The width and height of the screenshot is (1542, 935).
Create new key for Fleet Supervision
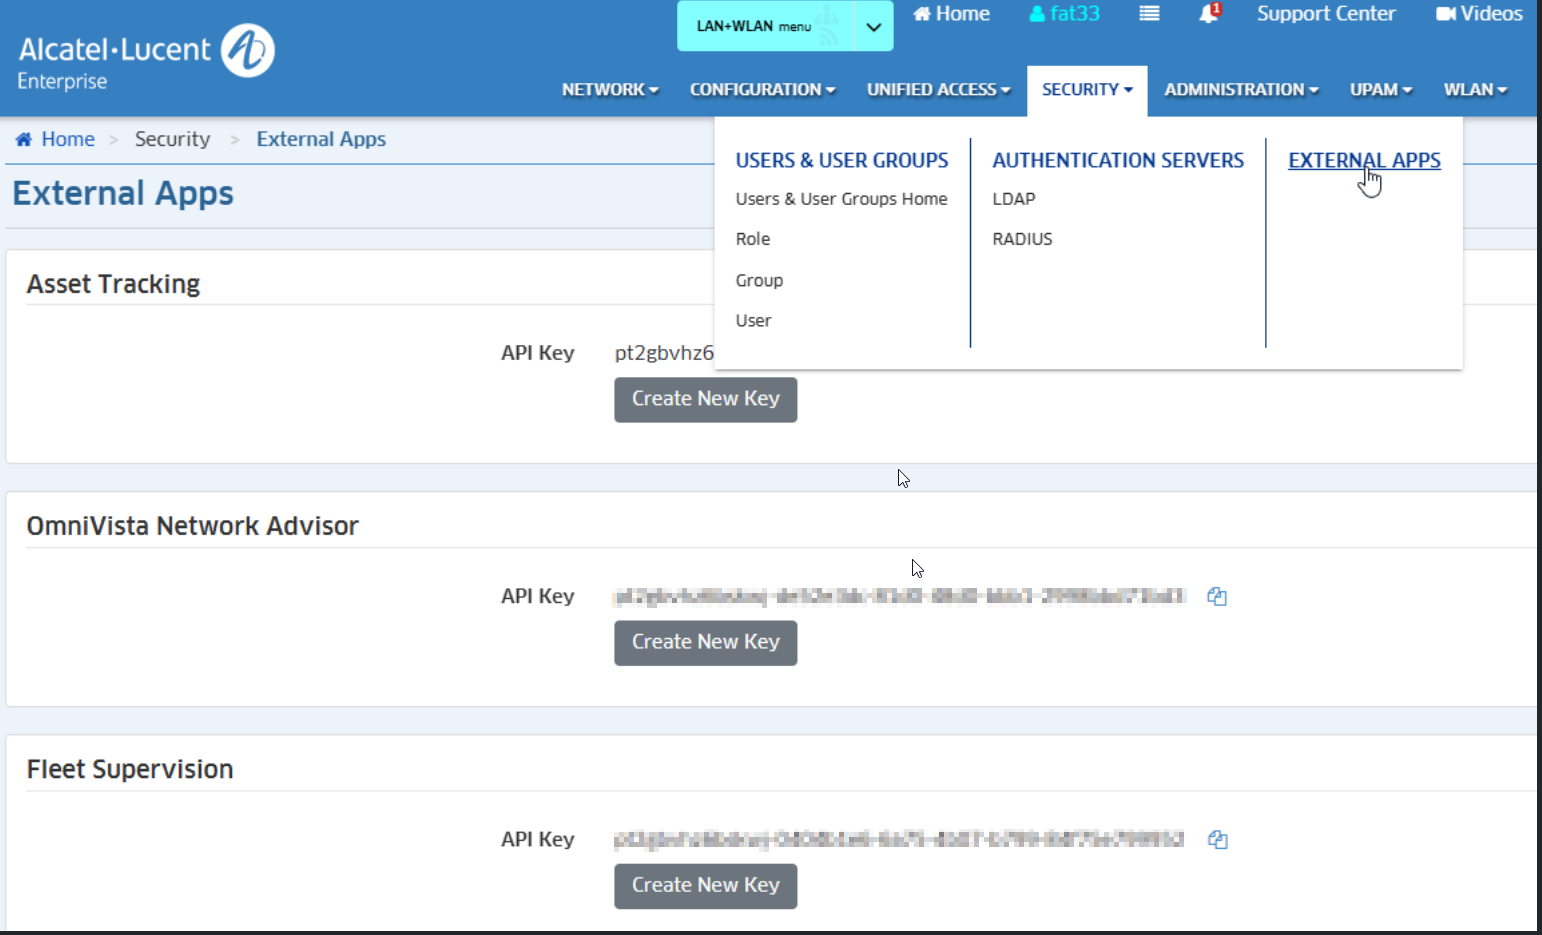[705, 885]
